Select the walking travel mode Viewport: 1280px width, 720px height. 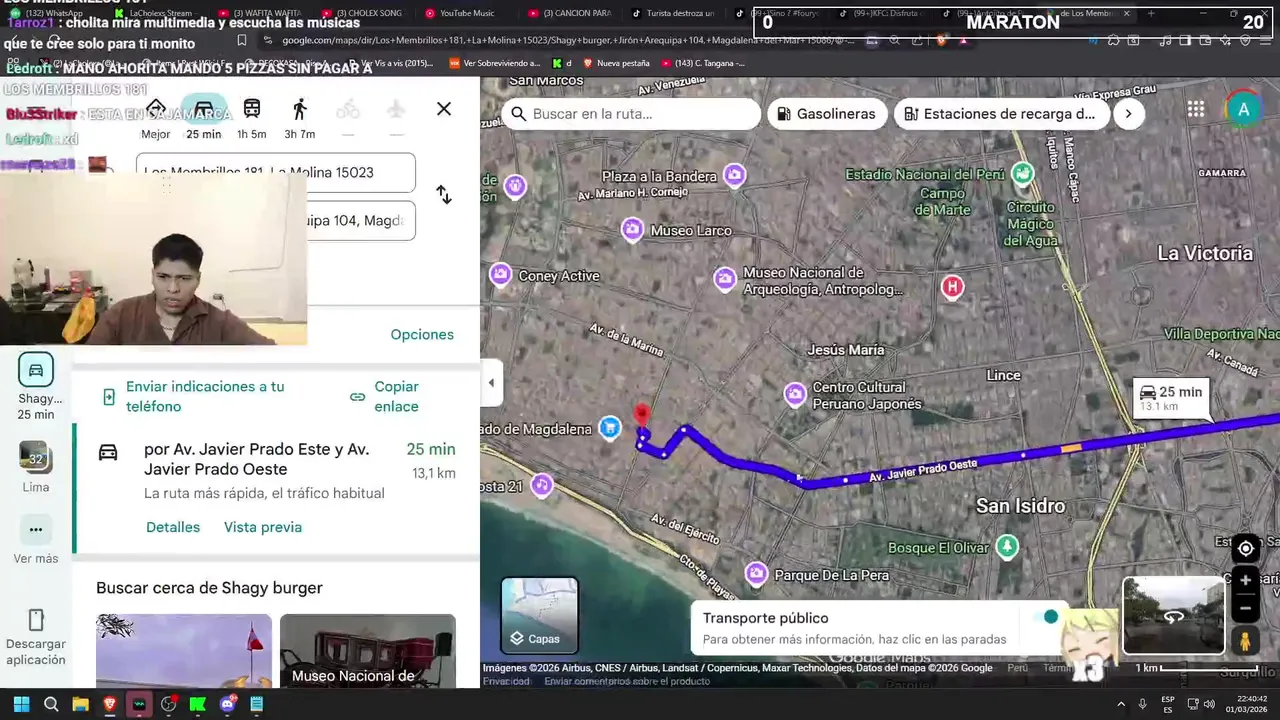(300, 117)
